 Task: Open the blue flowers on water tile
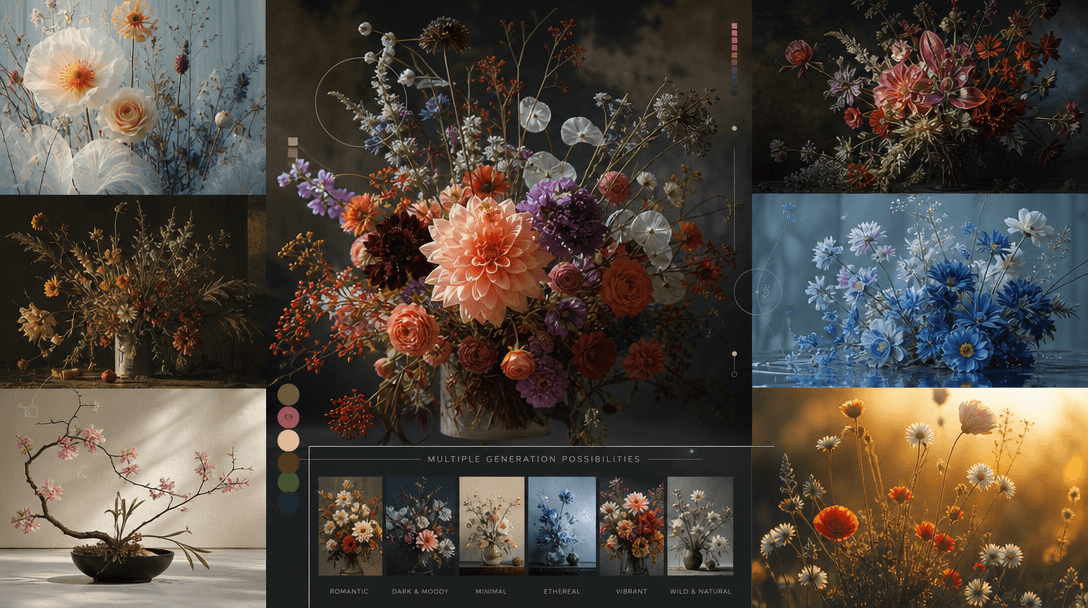pyautogui.click(x=920, y=290)
